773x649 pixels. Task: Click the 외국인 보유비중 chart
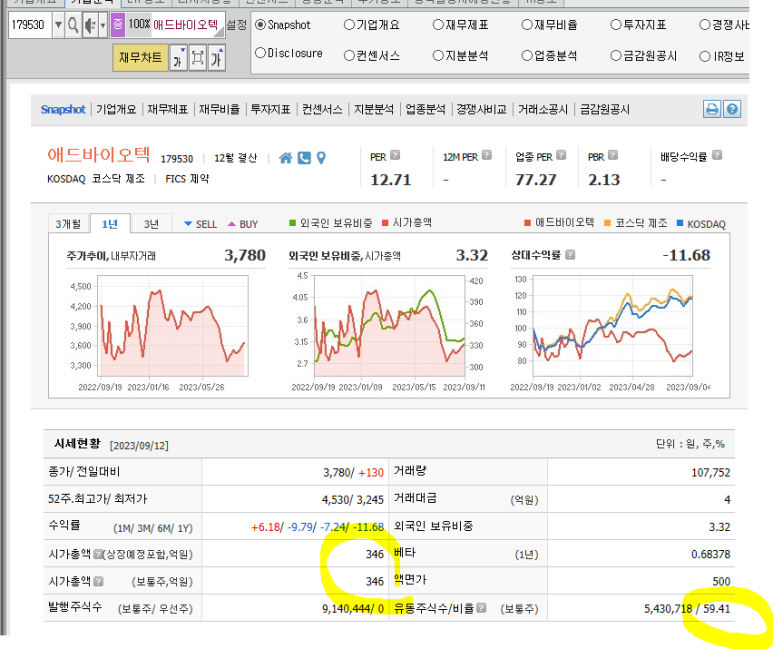[389, 326]
